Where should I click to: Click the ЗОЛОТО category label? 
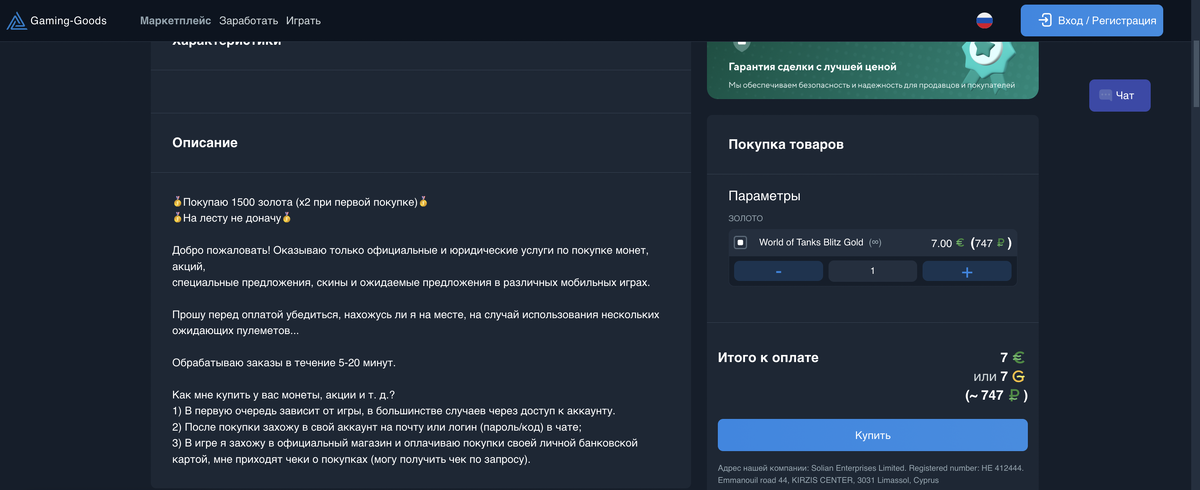pyautogui.click(x=745, y=218)
